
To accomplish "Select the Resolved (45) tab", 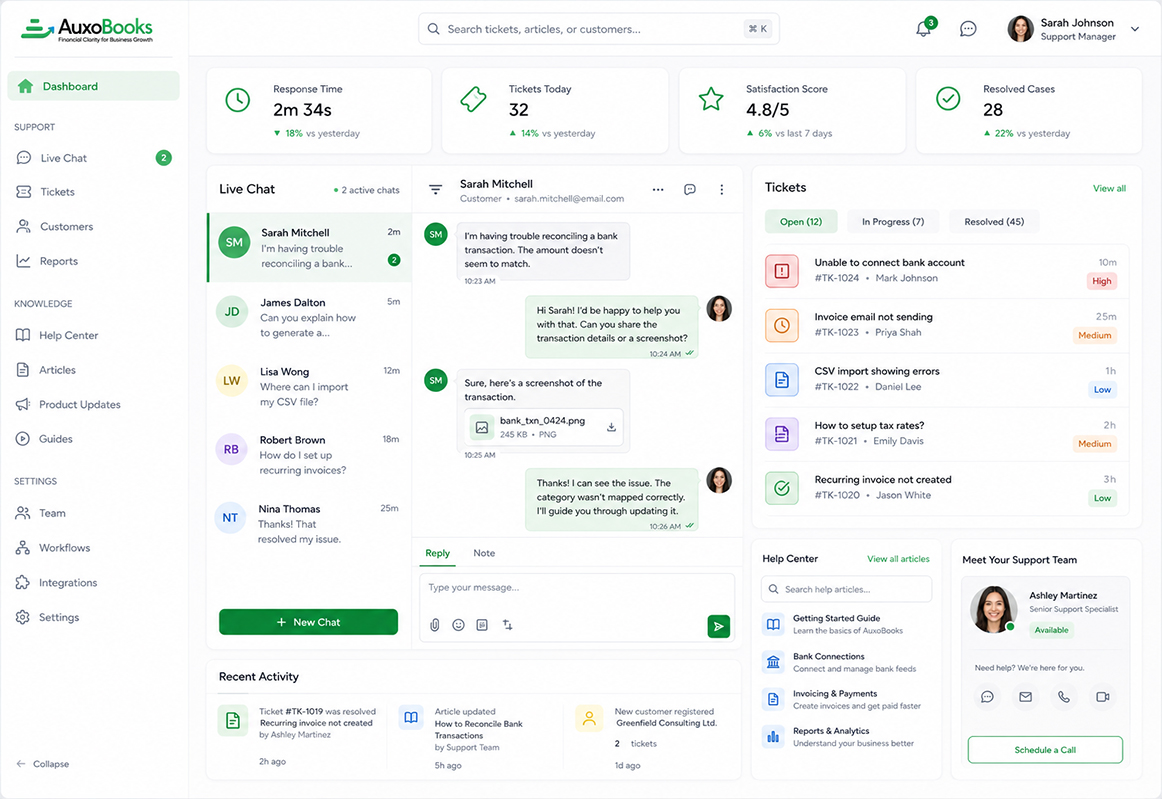I will click(x=994, y=222).
